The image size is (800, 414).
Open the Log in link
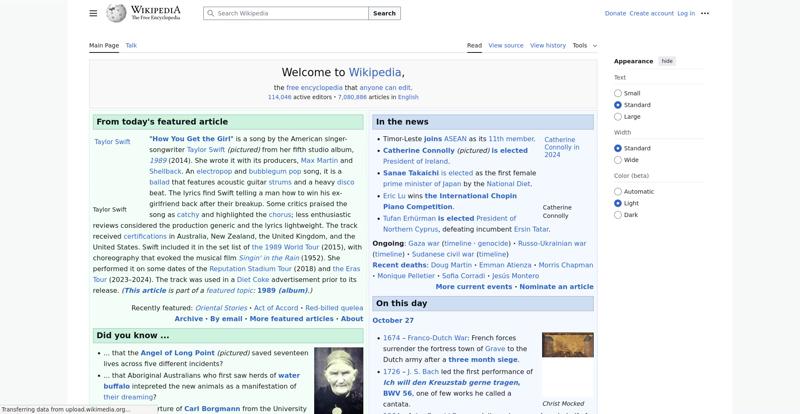686,13
